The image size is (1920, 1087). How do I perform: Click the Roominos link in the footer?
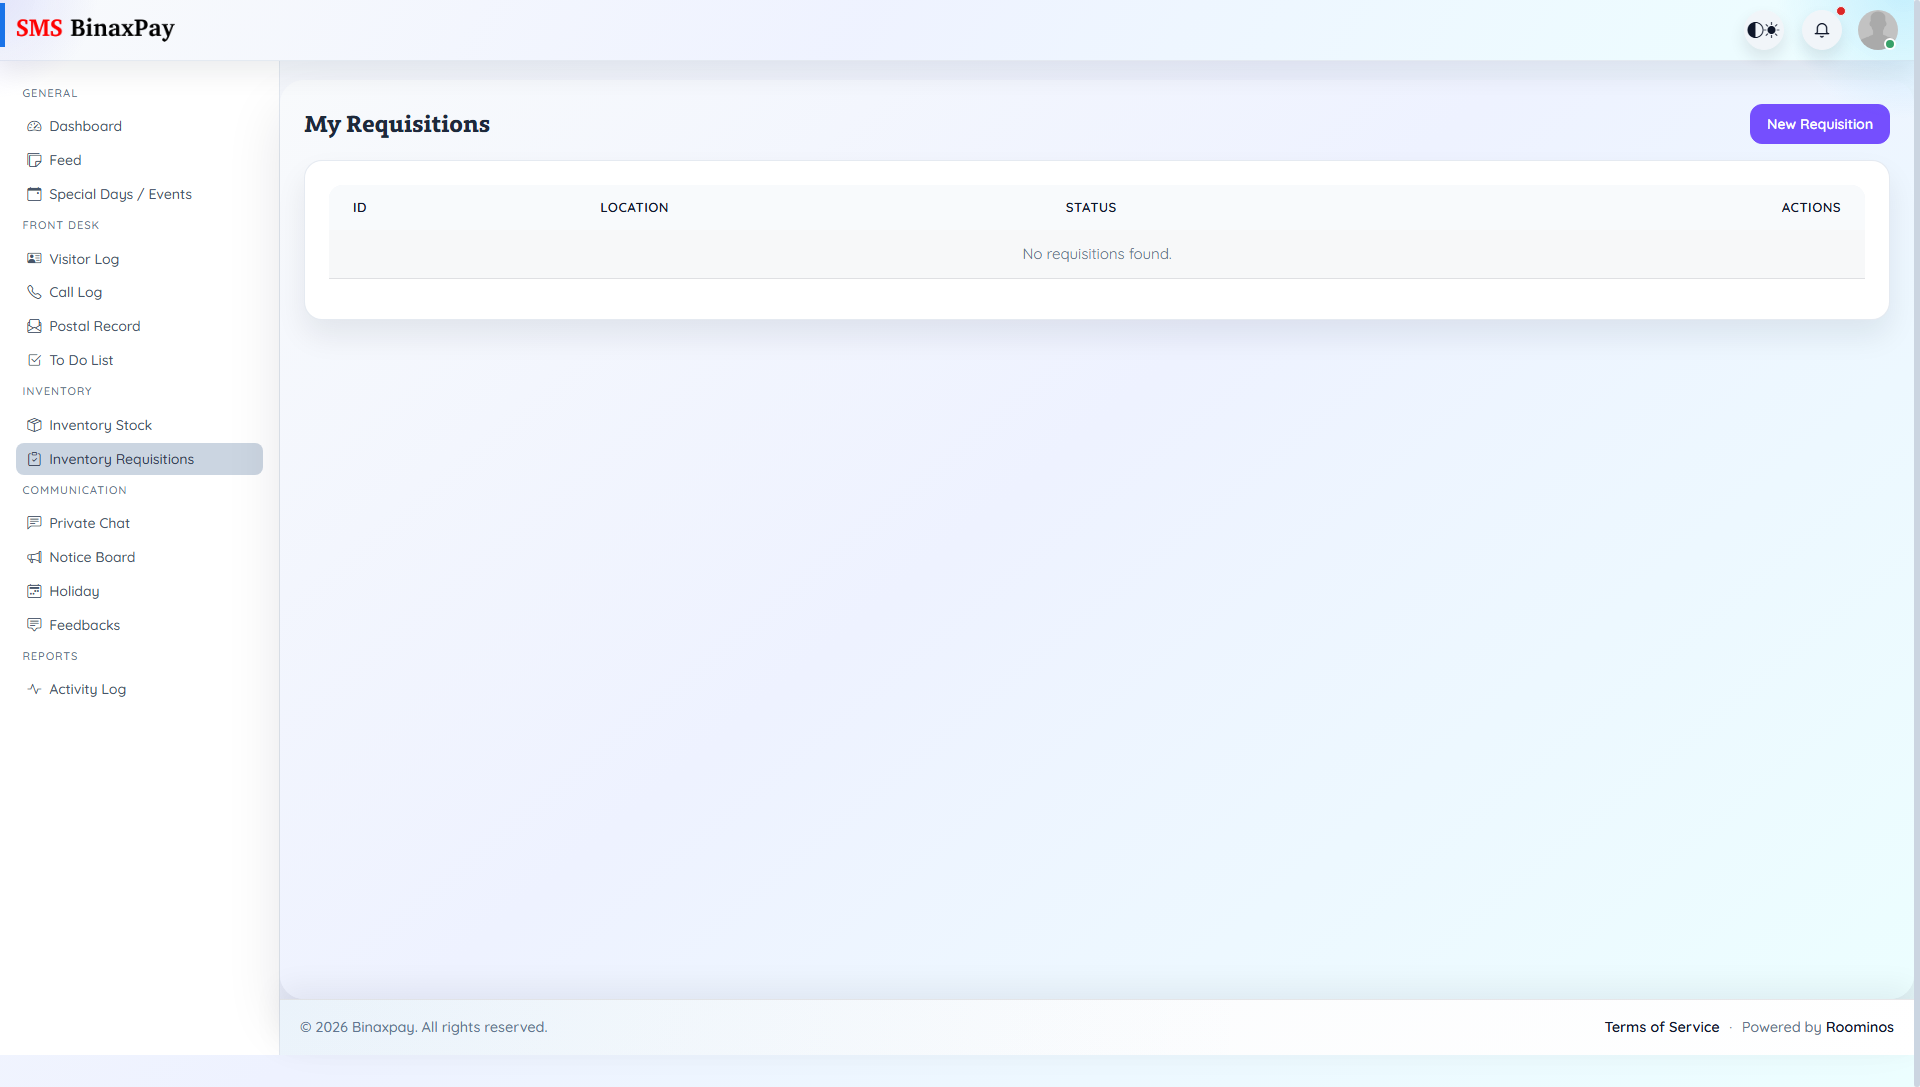click(1859, 1027)
